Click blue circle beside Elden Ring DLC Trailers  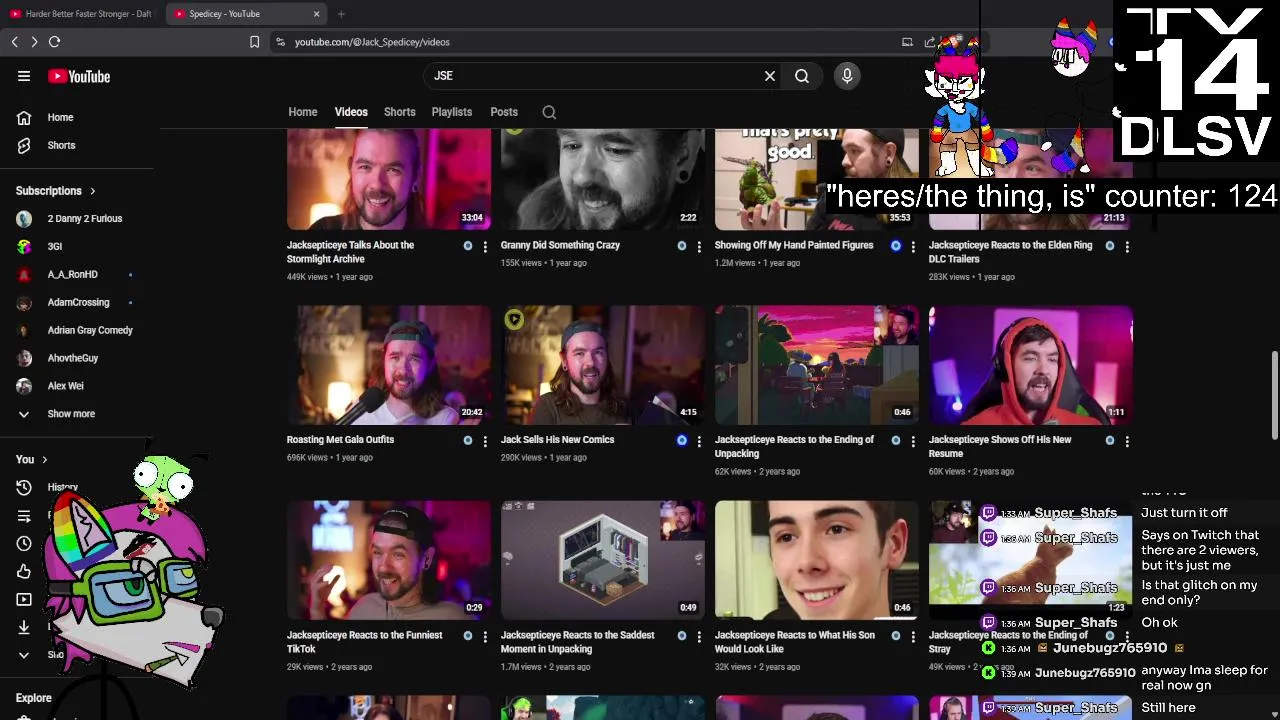(1110, 246)
